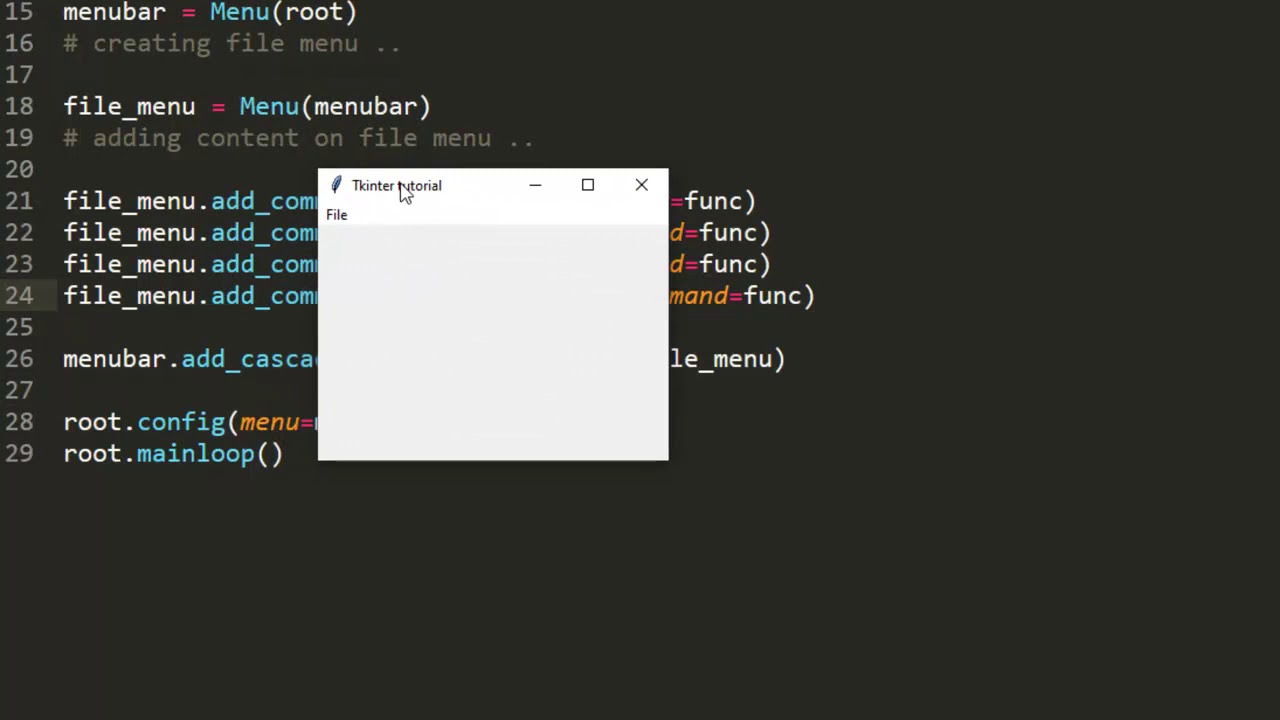The image size is (1280, 720).
Task: Click 'root.config(' text on line 28
Action: click(x=150, y=422)
